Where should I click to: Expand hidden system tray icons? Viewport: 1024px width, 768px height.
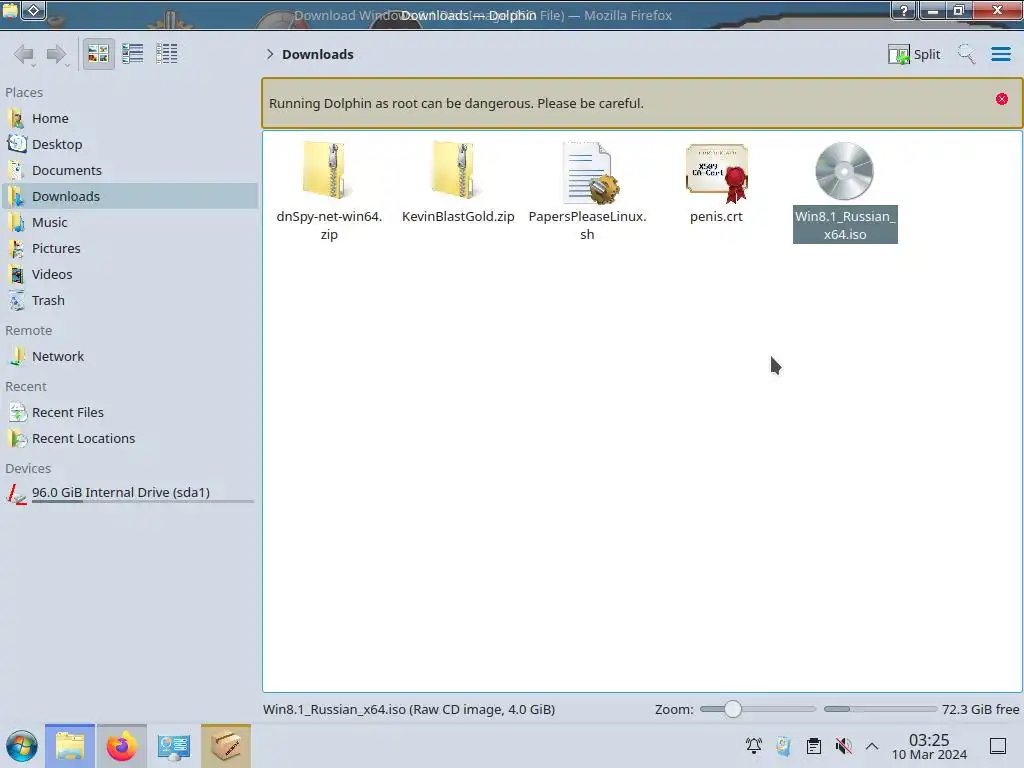tap(872, 745)
